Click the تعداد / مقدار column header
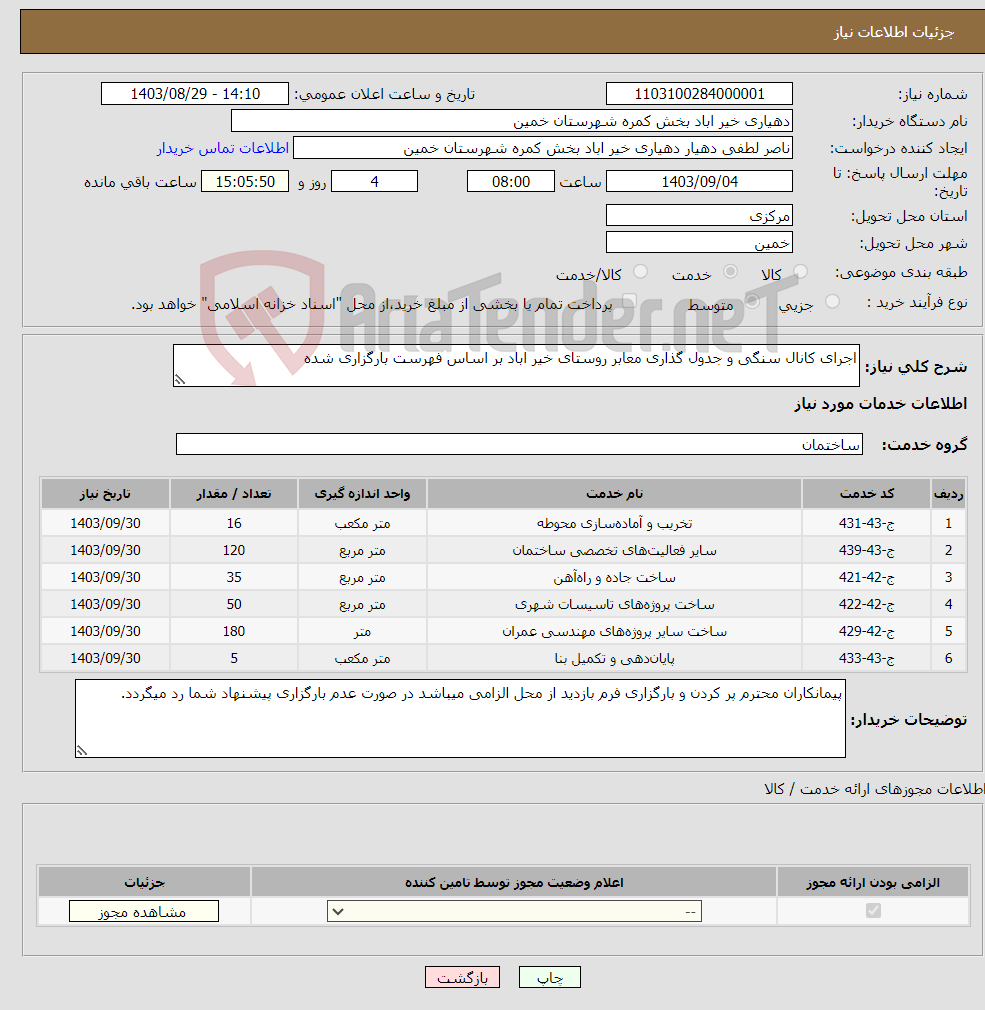The height and width of the screenshot is (1010, 985). (234, 493)
